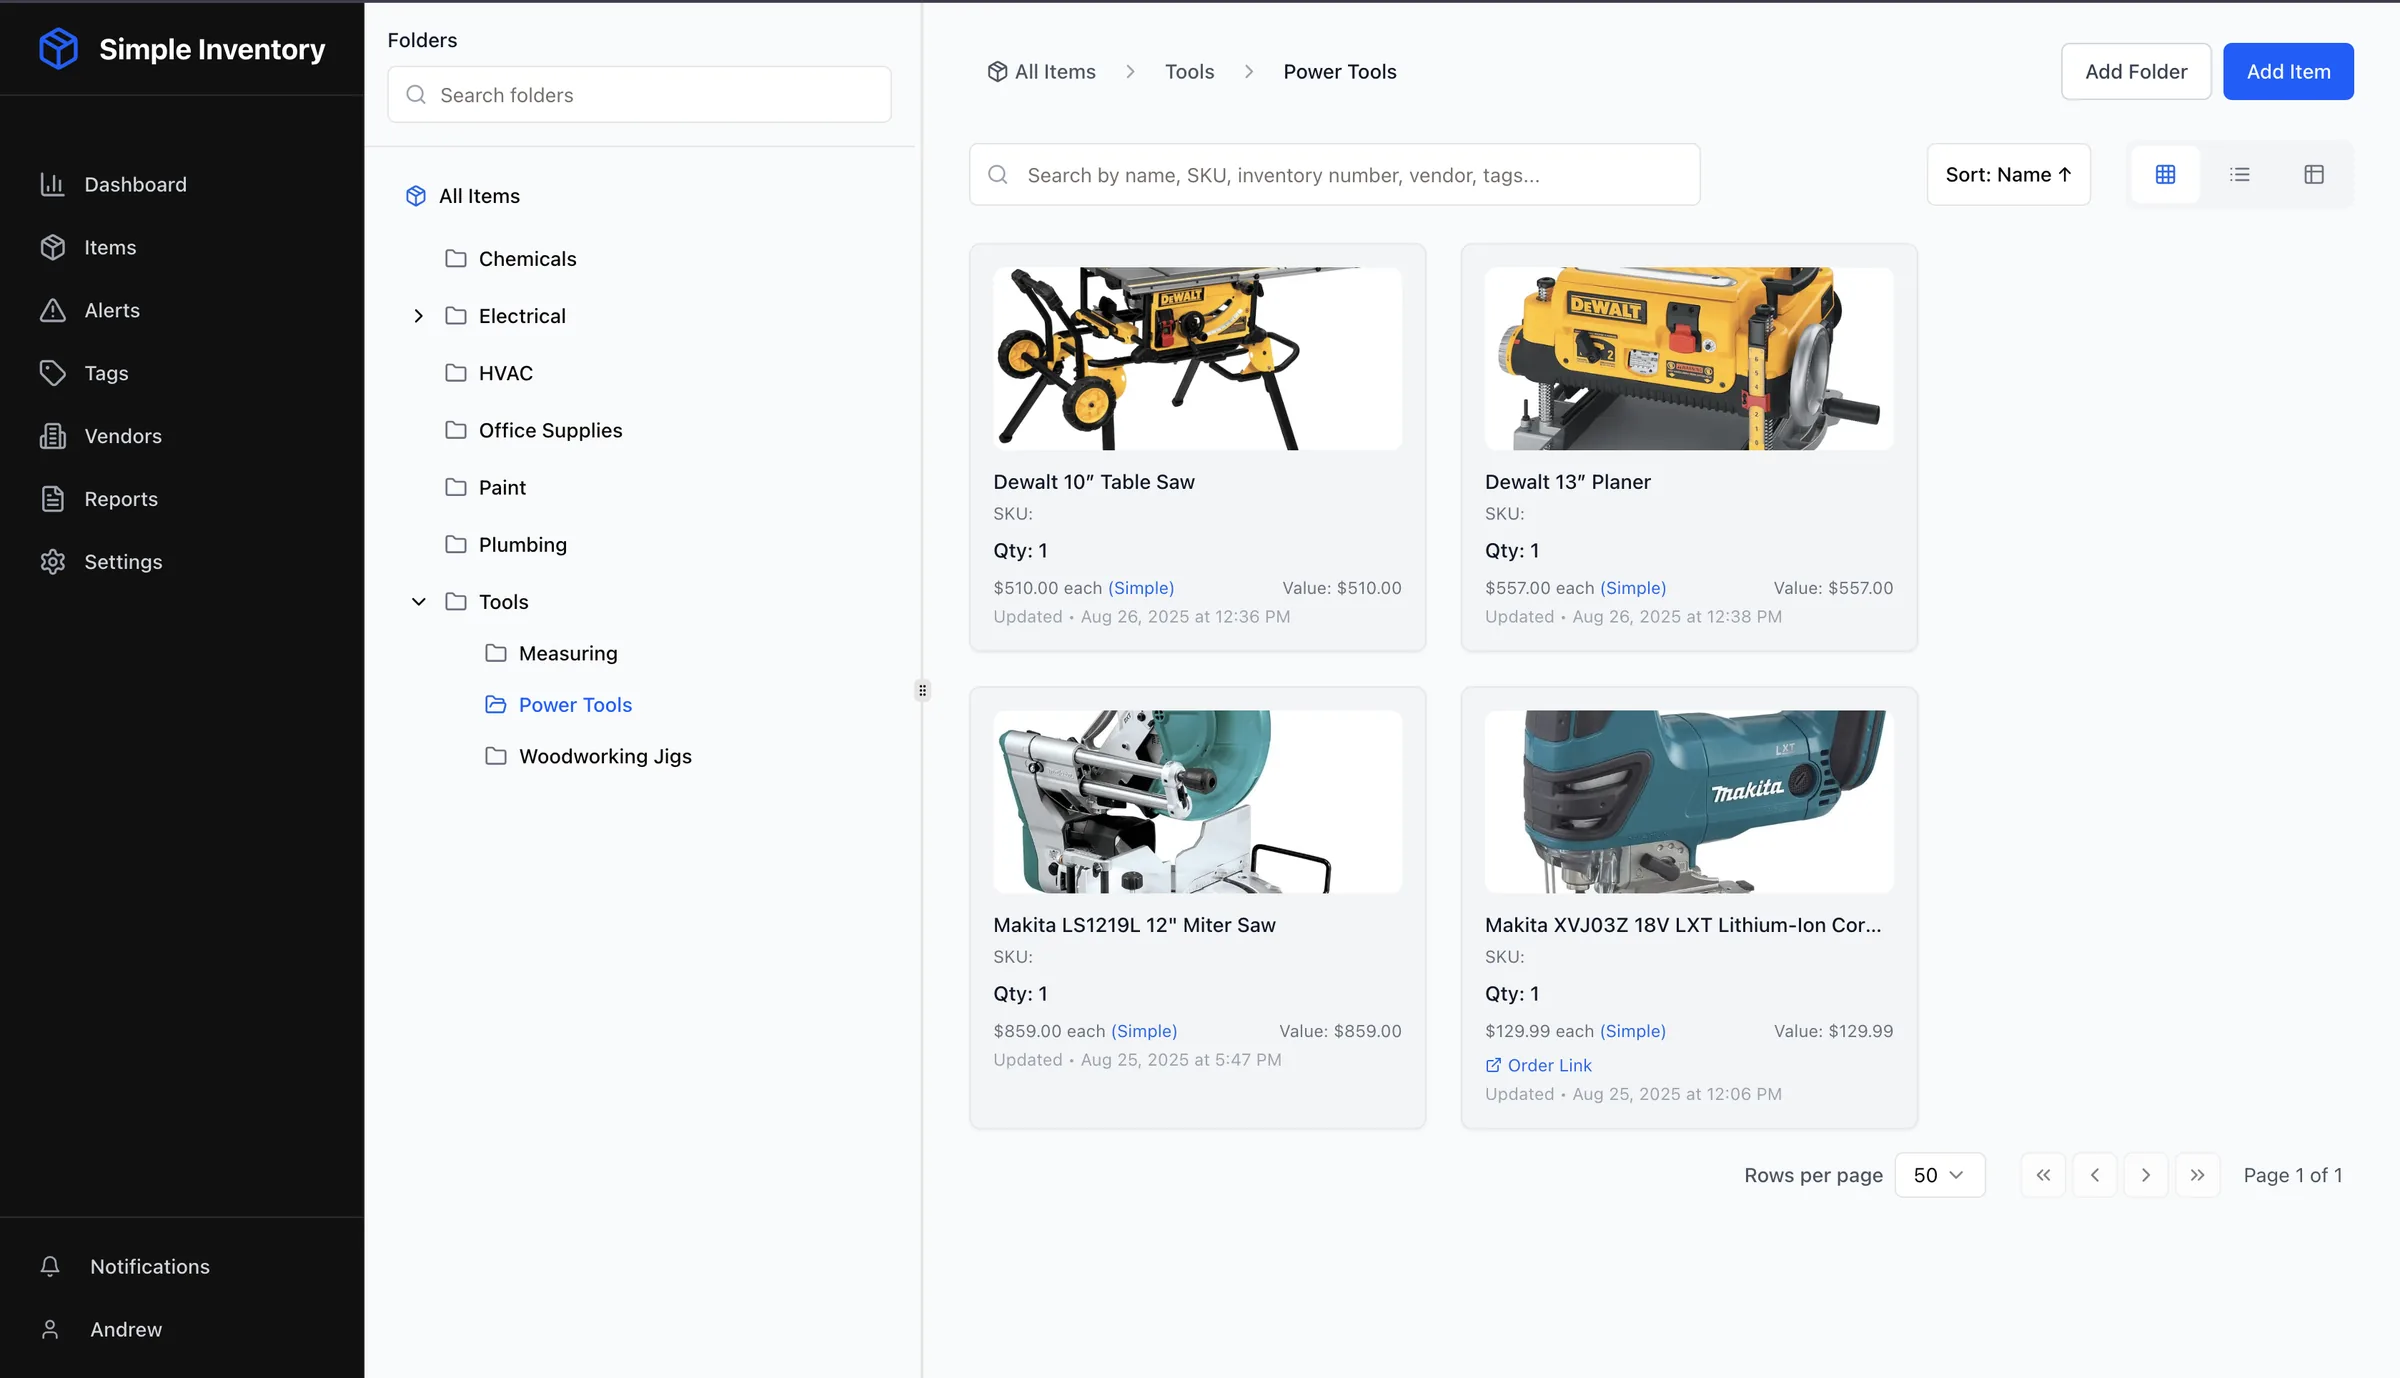Click the Notifications bell icon
2400x1378 pixels.
pyautogui.click(x=50, y=1266)
